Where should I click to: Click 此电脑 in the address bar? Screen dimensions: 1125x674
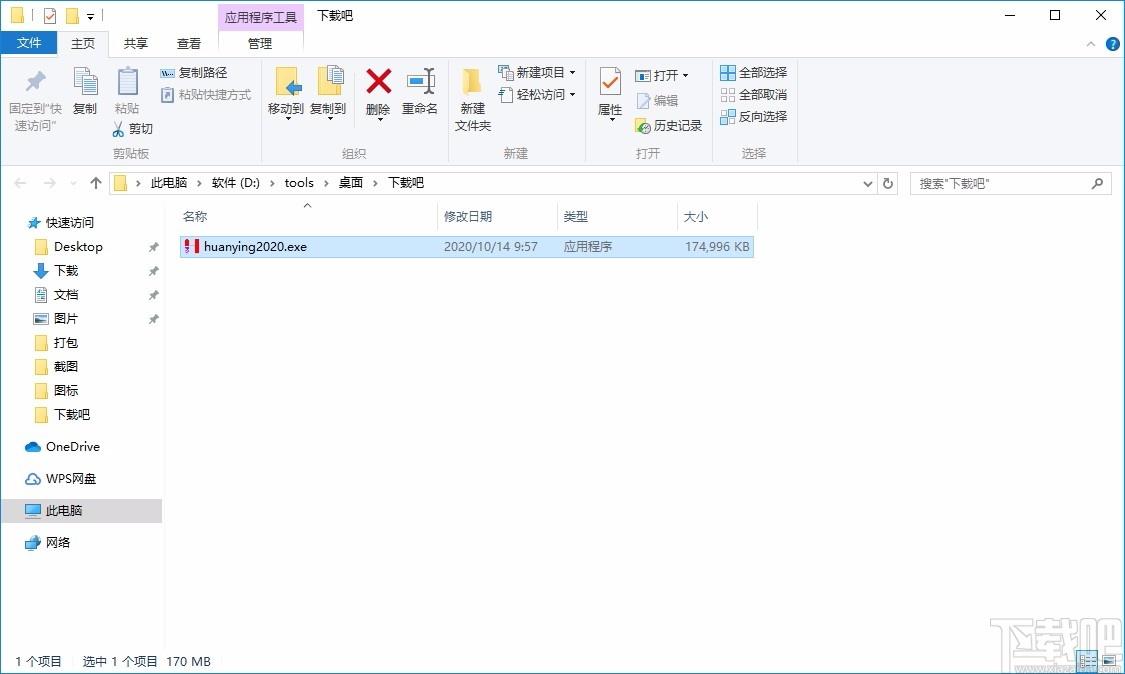click(x=169, y=183)
